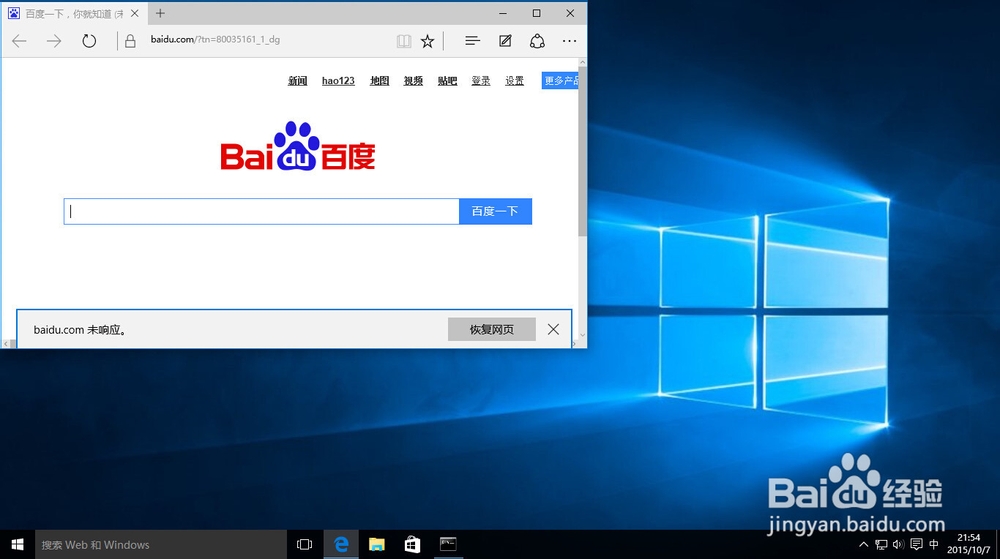Click the 更多产品 blue button
The width and height of the screenshot is (1000, 559).
click(560, 80)
